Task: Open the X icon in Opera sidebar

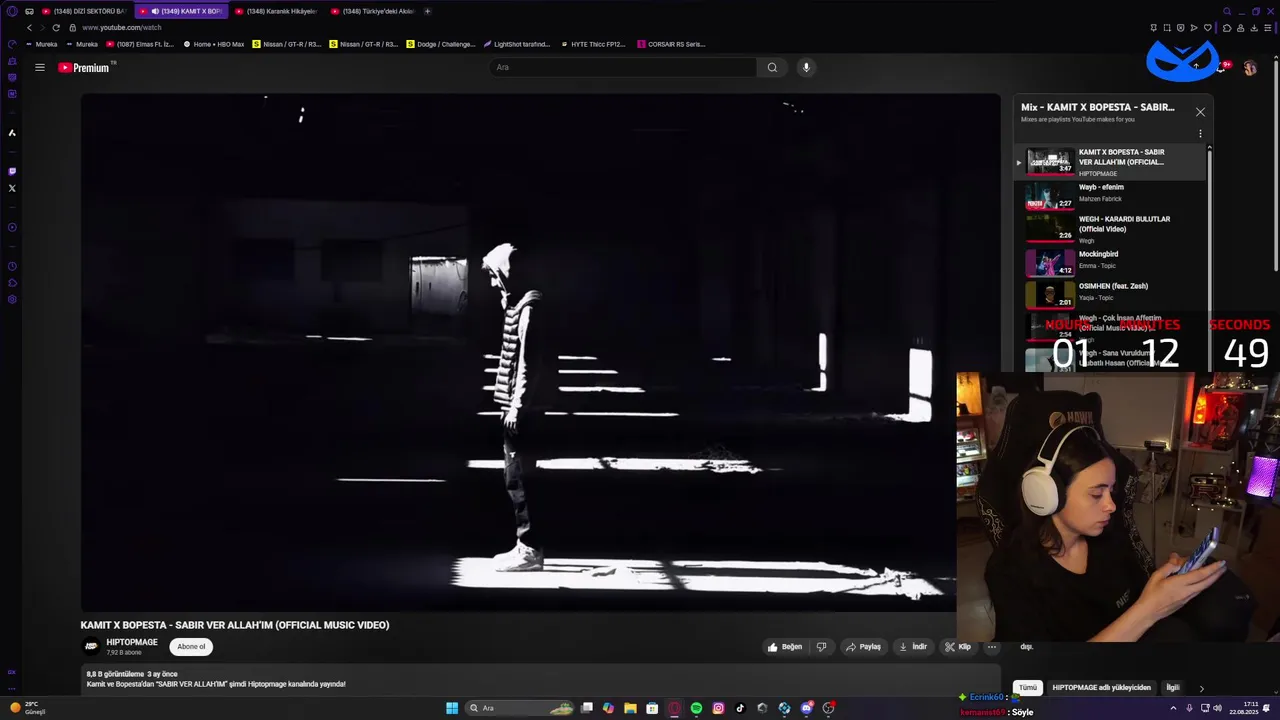Action: tap(12, 188)
